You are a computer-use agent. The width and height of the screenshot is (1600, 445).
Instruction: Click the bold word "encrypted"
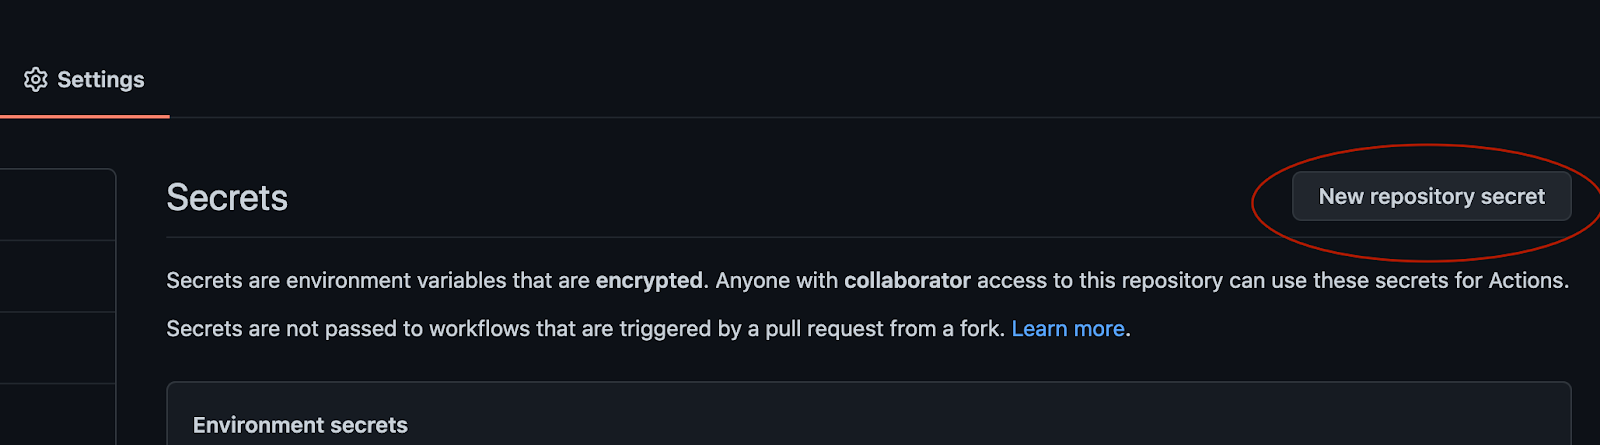click(649, 281)
